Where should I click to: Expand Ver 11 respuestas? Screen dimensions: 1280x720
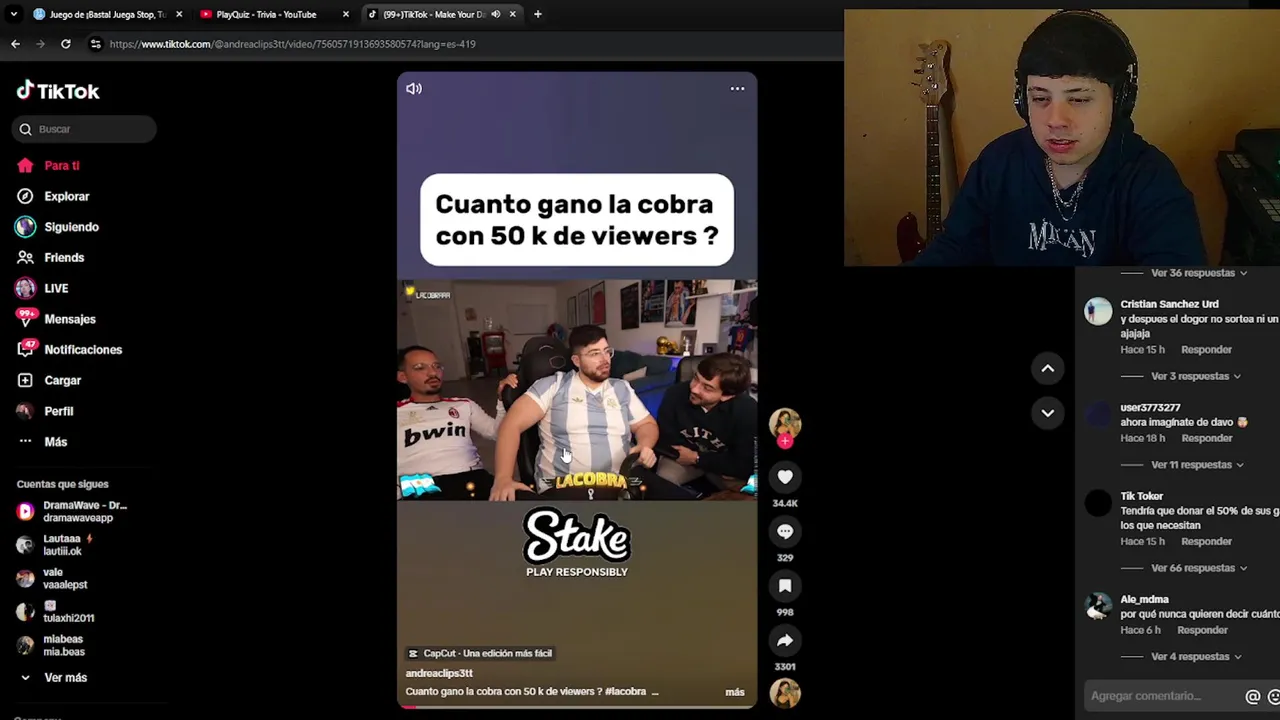[1197, 465]
